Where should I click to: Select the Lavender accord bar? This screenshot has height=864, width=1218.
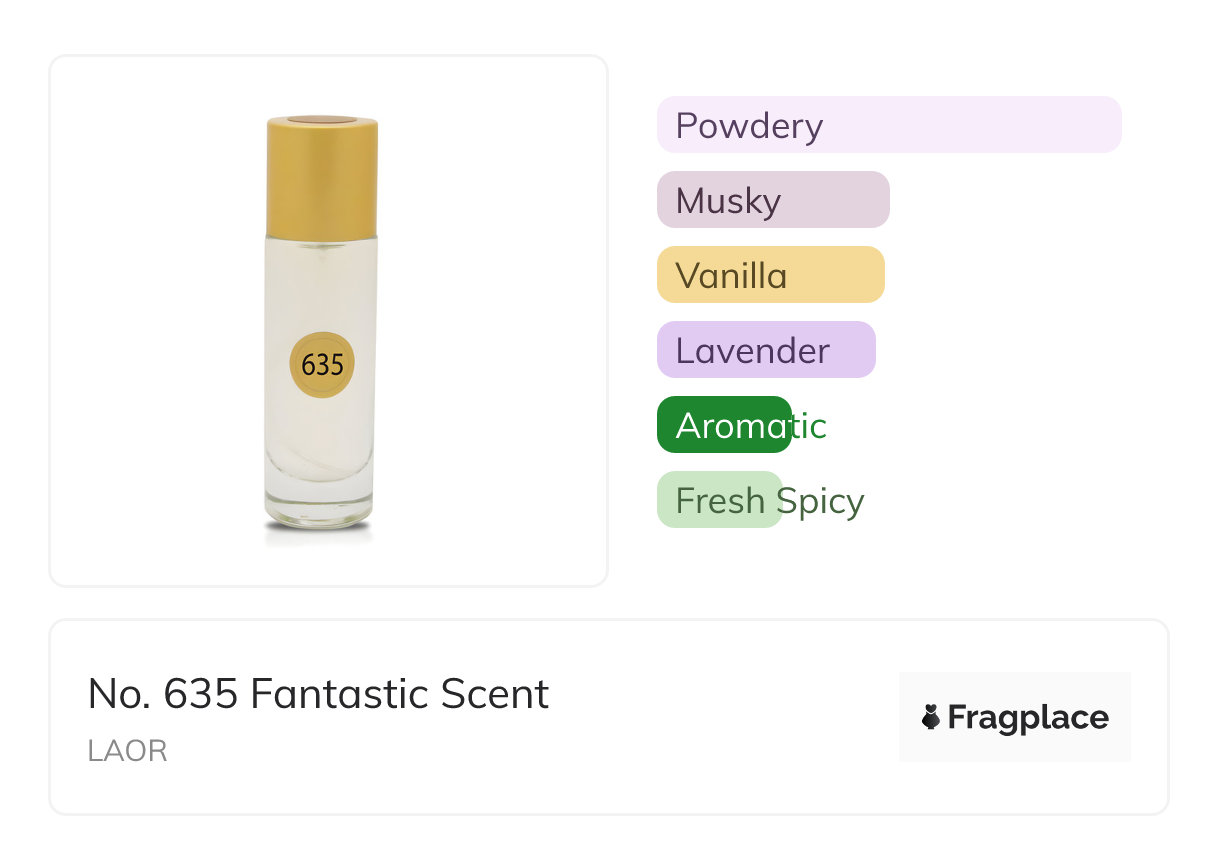pyautogui.click(x=765, y=350)
